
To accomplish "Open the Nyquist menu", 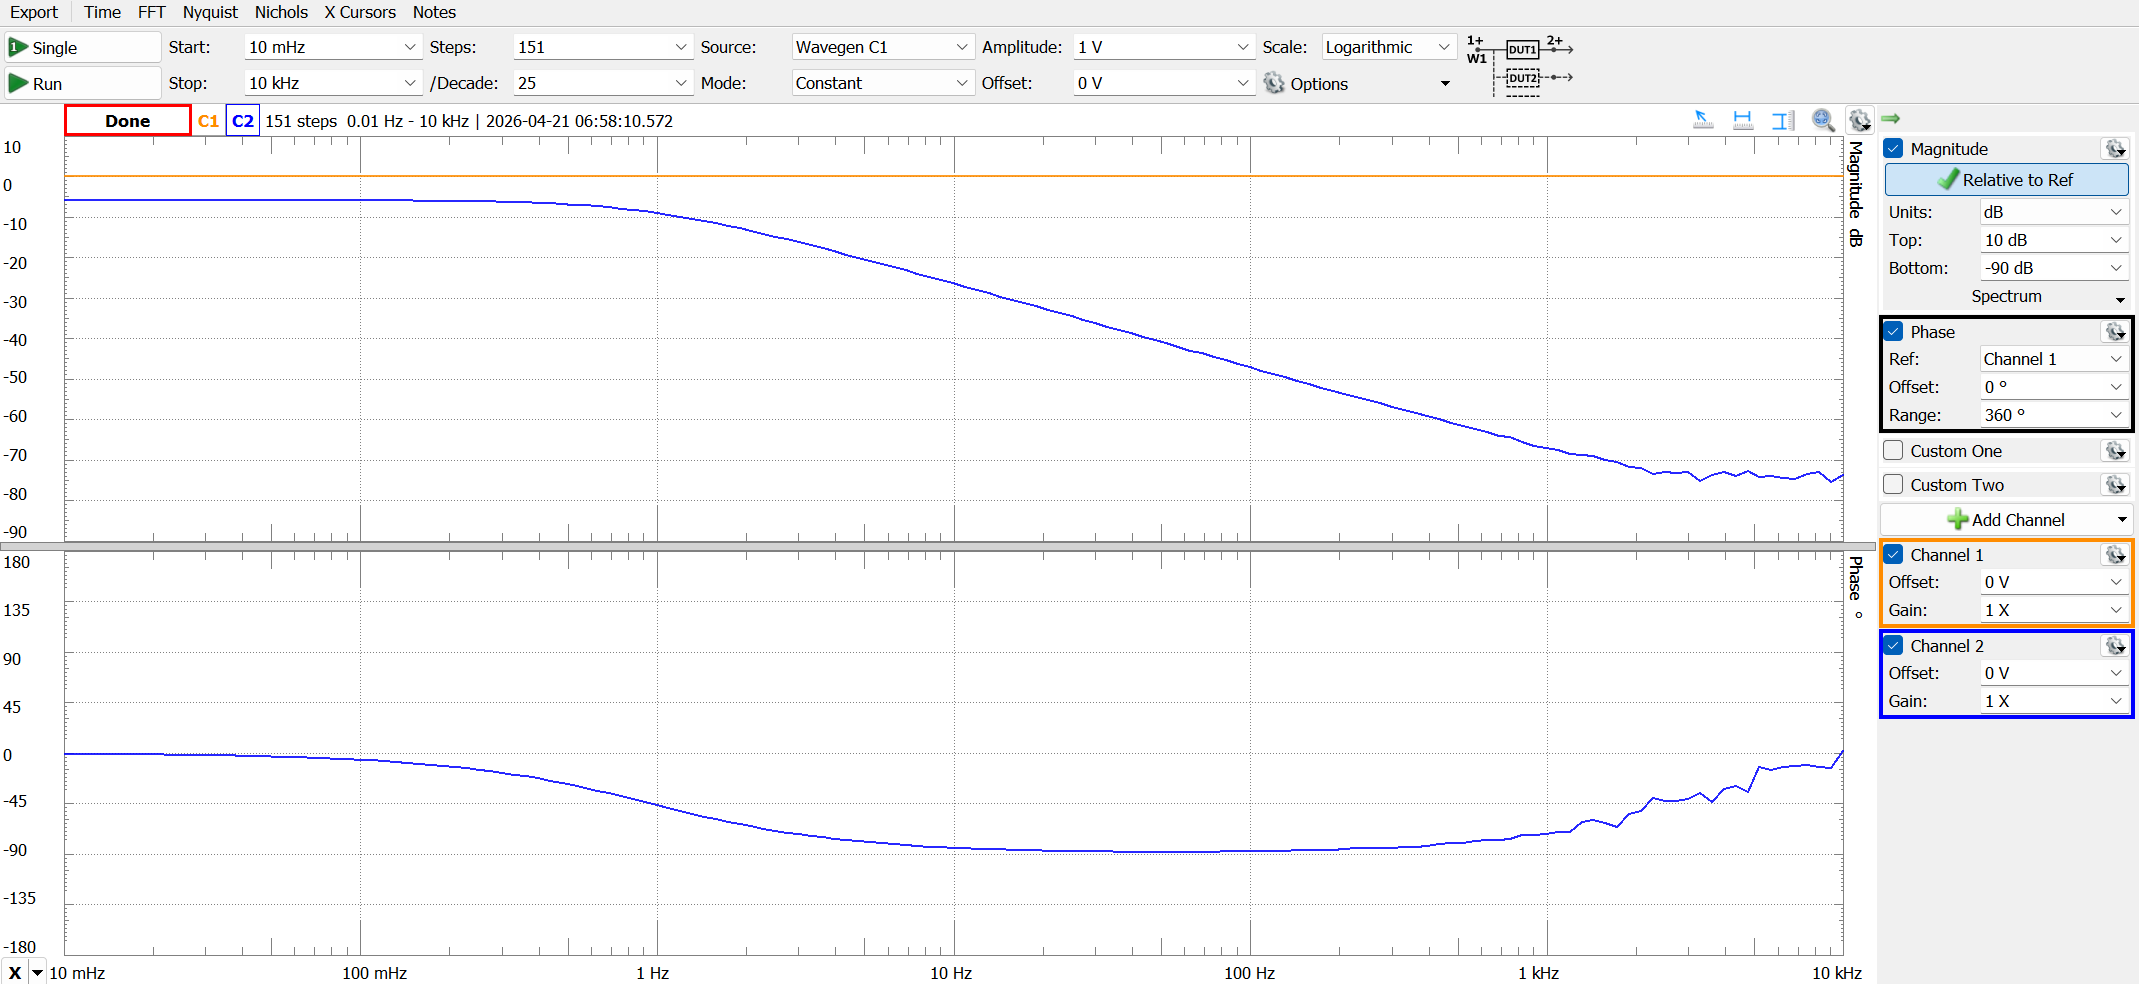I will click(x=210, y=12).
